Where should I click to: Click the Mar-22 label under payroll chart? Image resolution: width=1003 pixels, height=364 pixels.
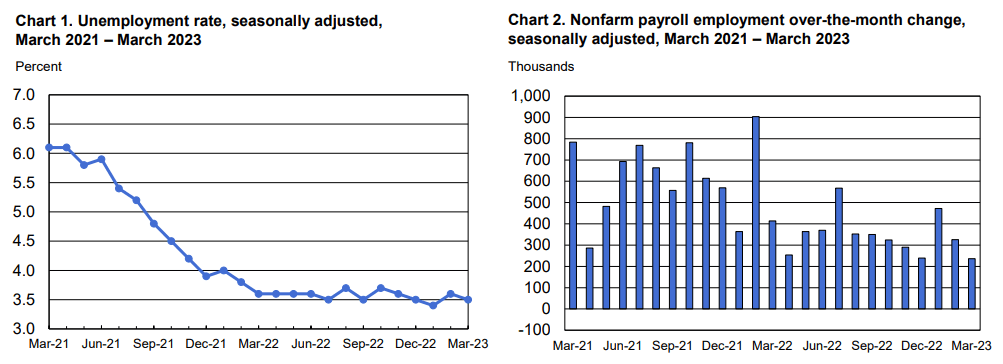tap(772, 345)
